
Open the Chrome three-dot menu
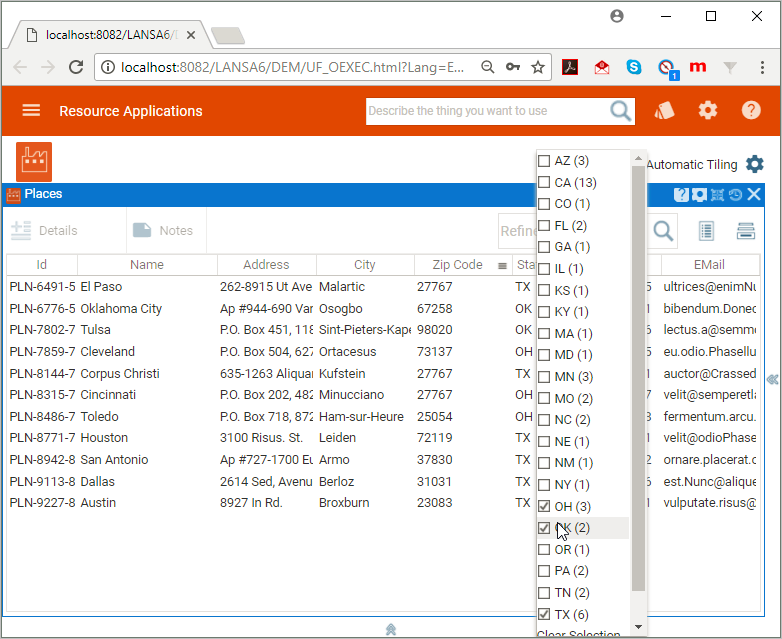click(762, 67)
